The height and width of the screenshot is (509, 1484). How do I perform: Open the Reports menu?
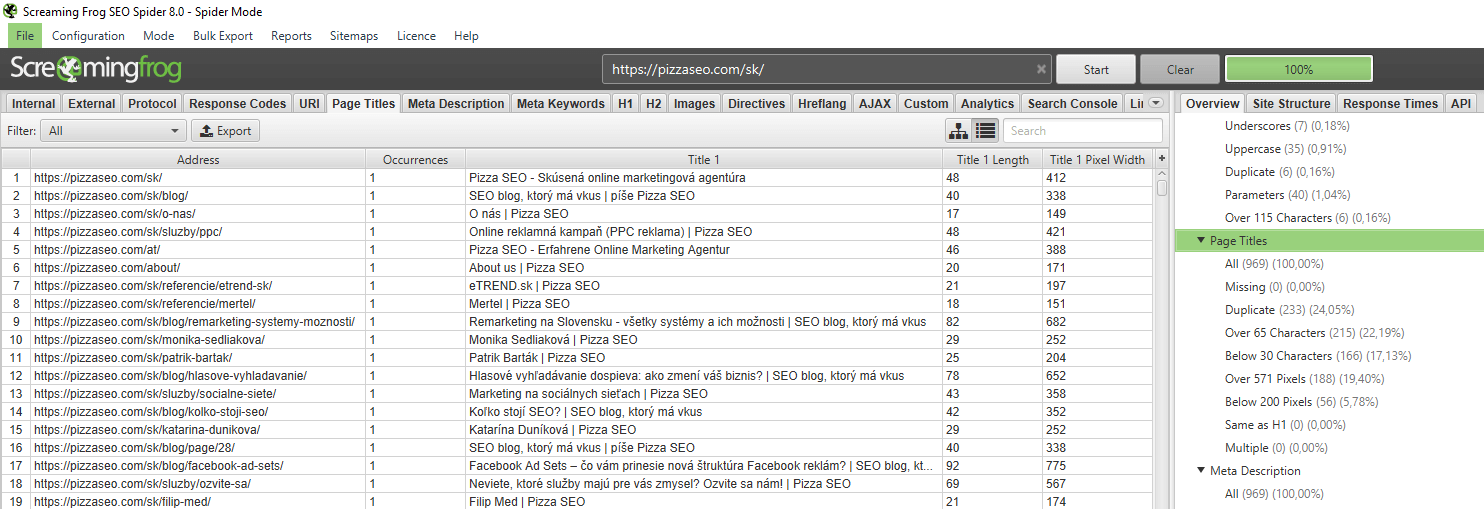click(291, 36)
